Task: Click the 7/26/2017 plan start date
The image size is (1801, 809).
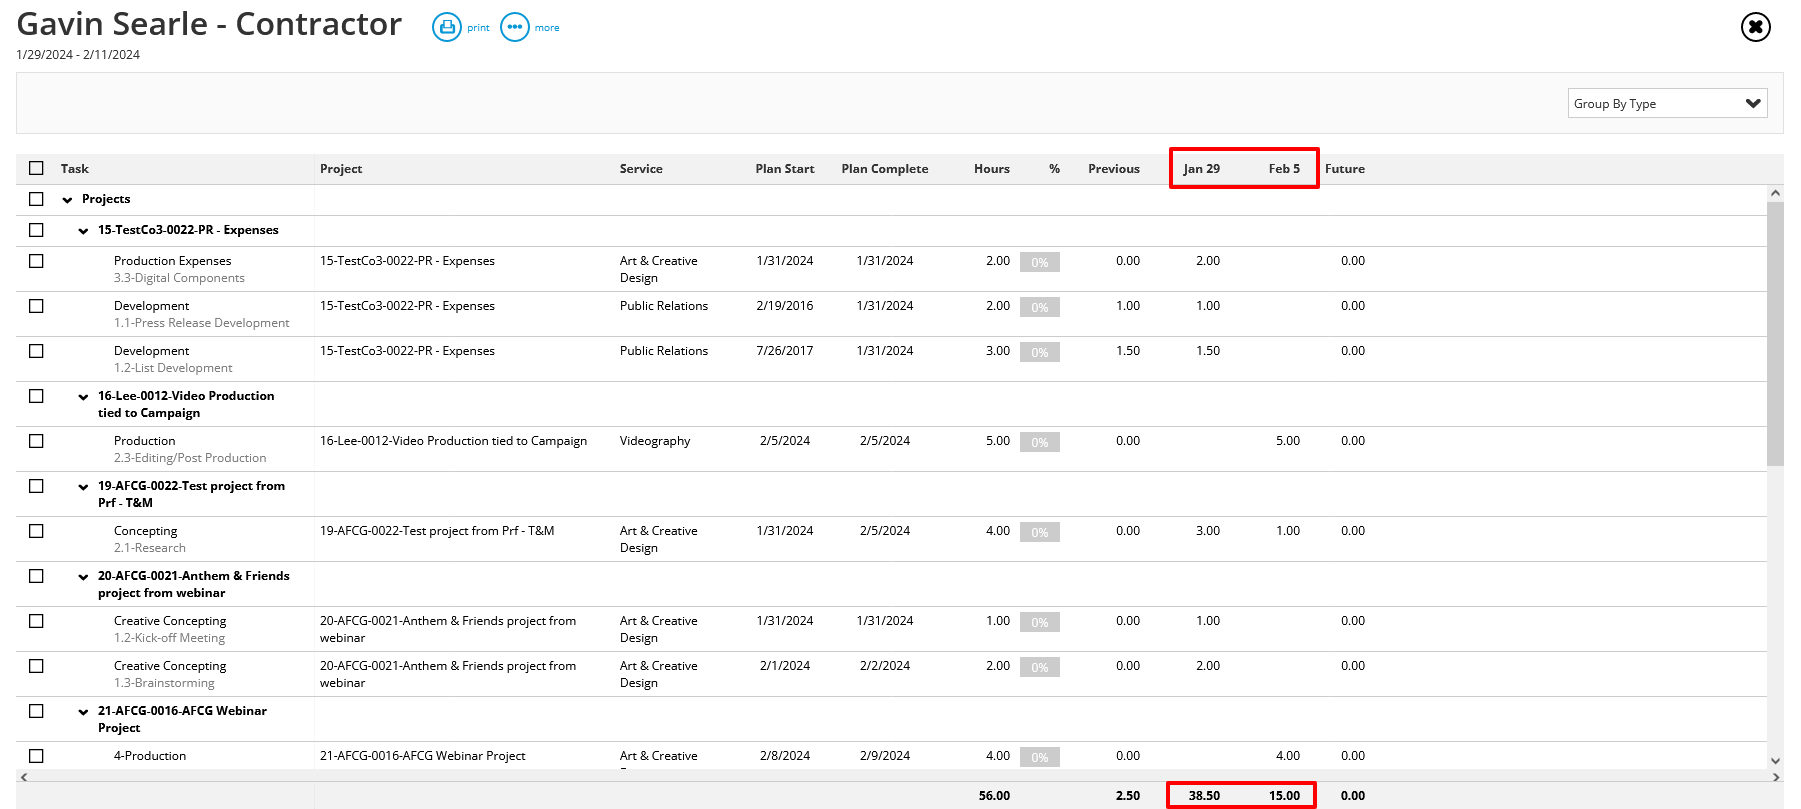Action: pos(785,351)
